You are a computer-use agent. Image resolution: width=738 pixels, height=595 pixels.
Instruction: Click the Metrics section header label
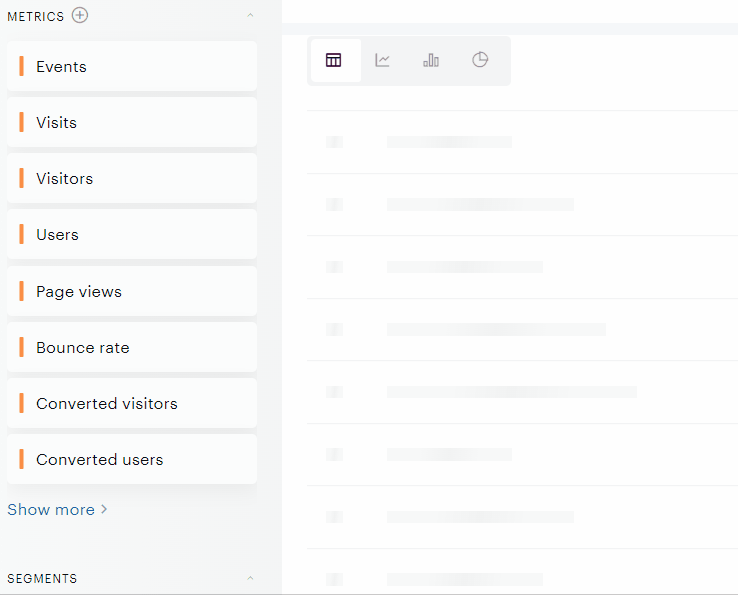[35, 16]
